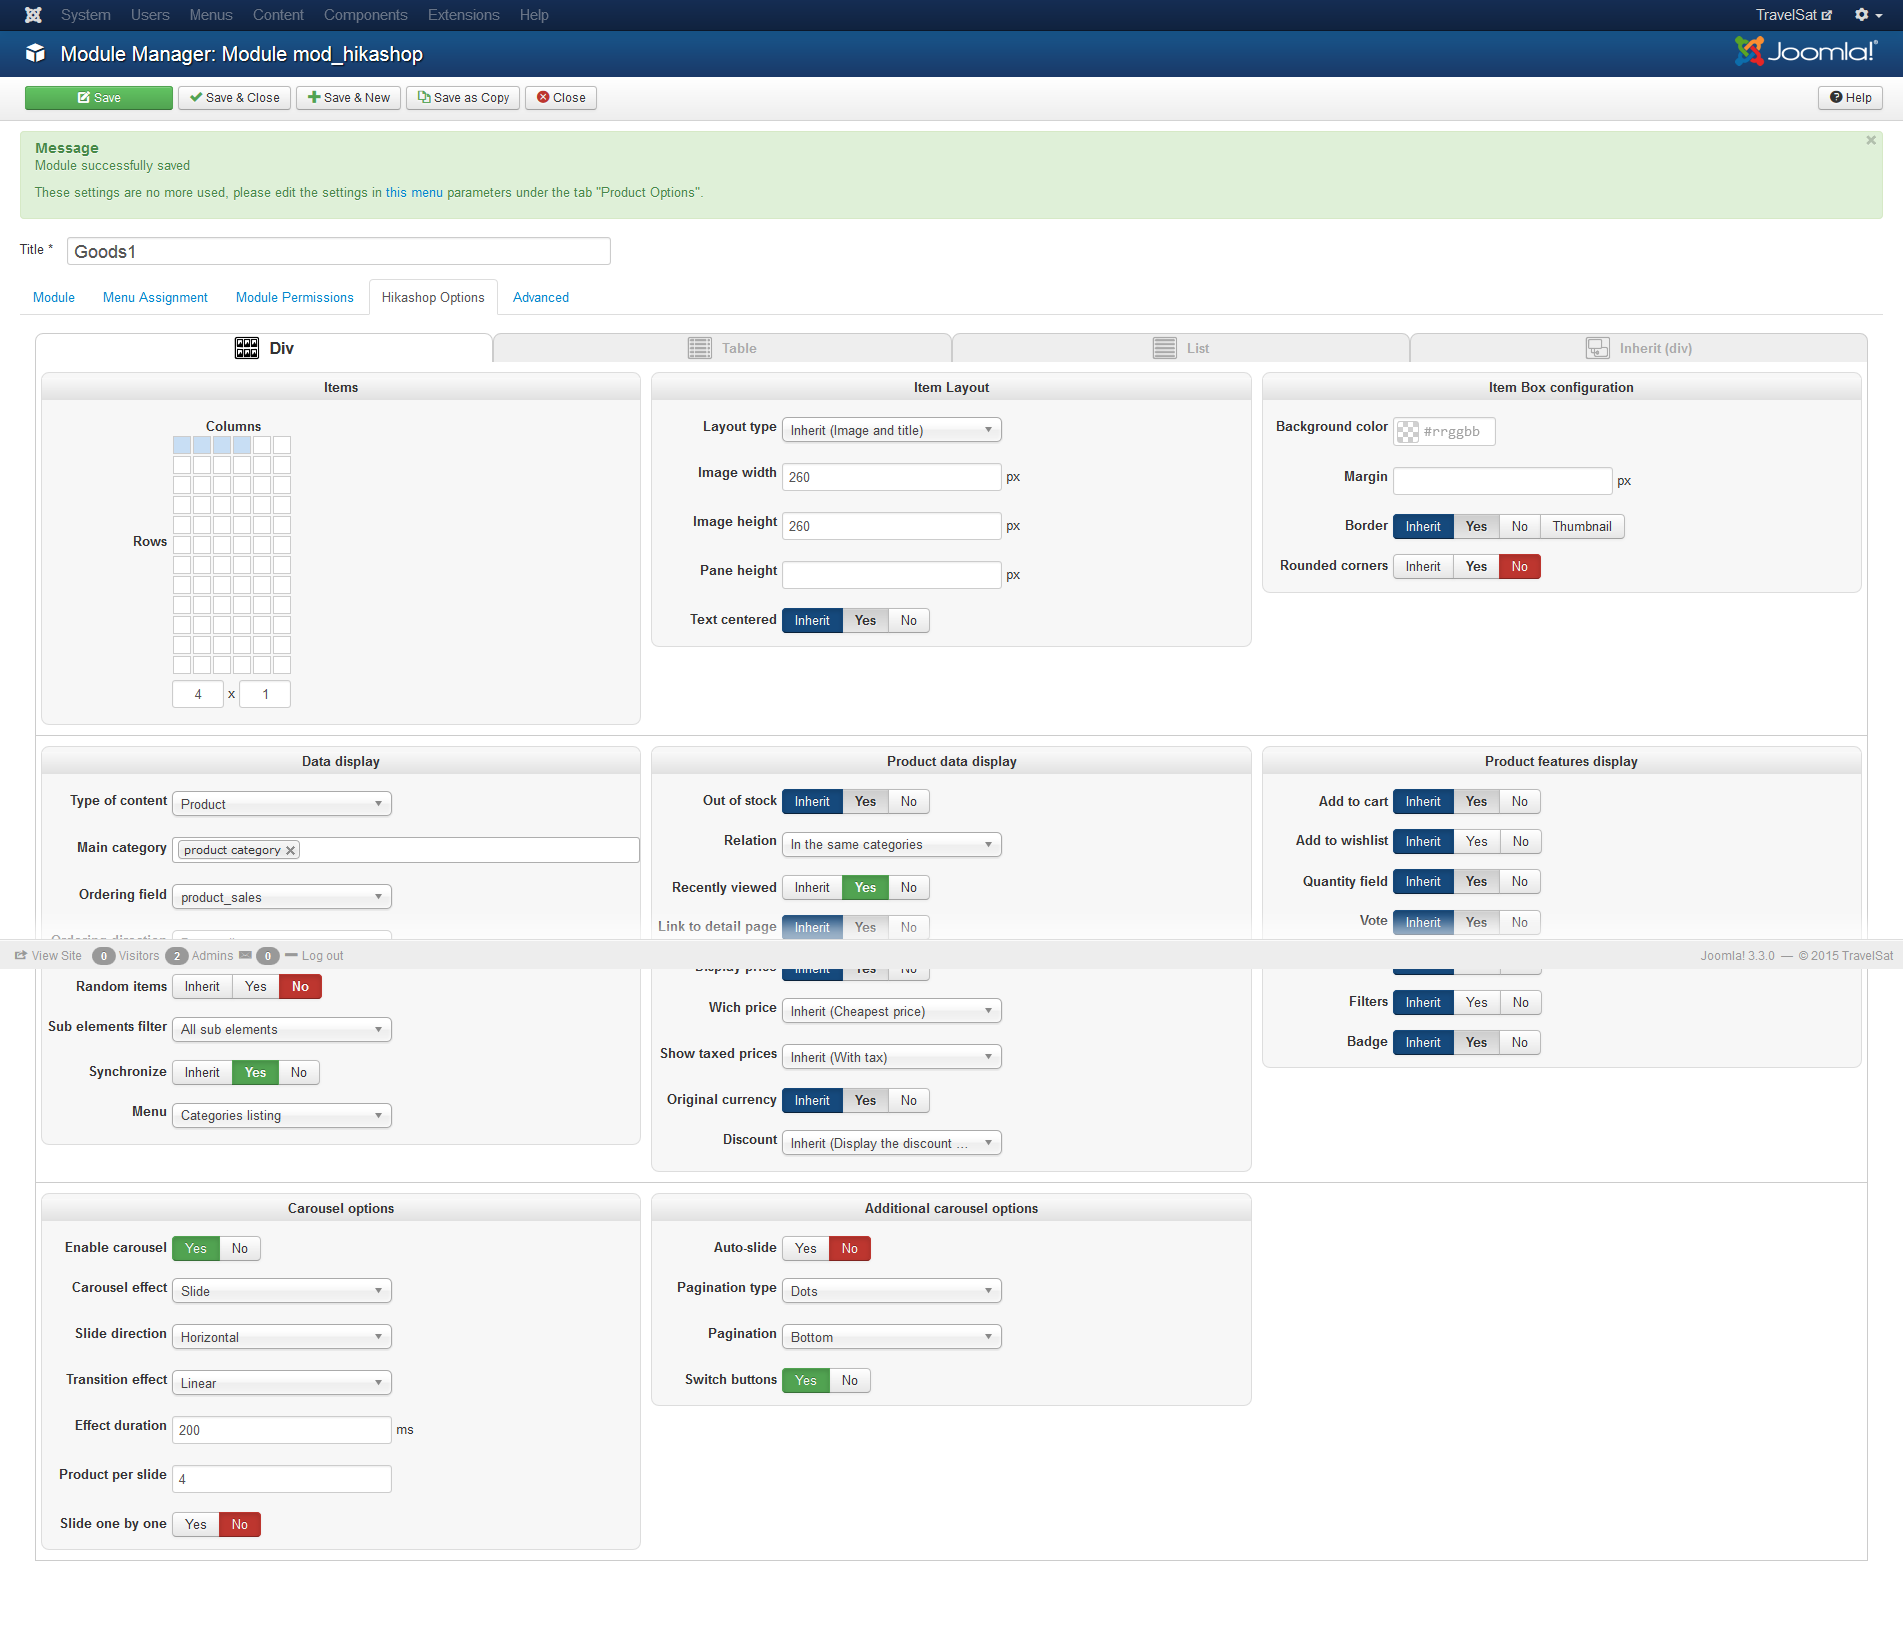
Task: Click the module cube icon in header
Action: [36, 54]
